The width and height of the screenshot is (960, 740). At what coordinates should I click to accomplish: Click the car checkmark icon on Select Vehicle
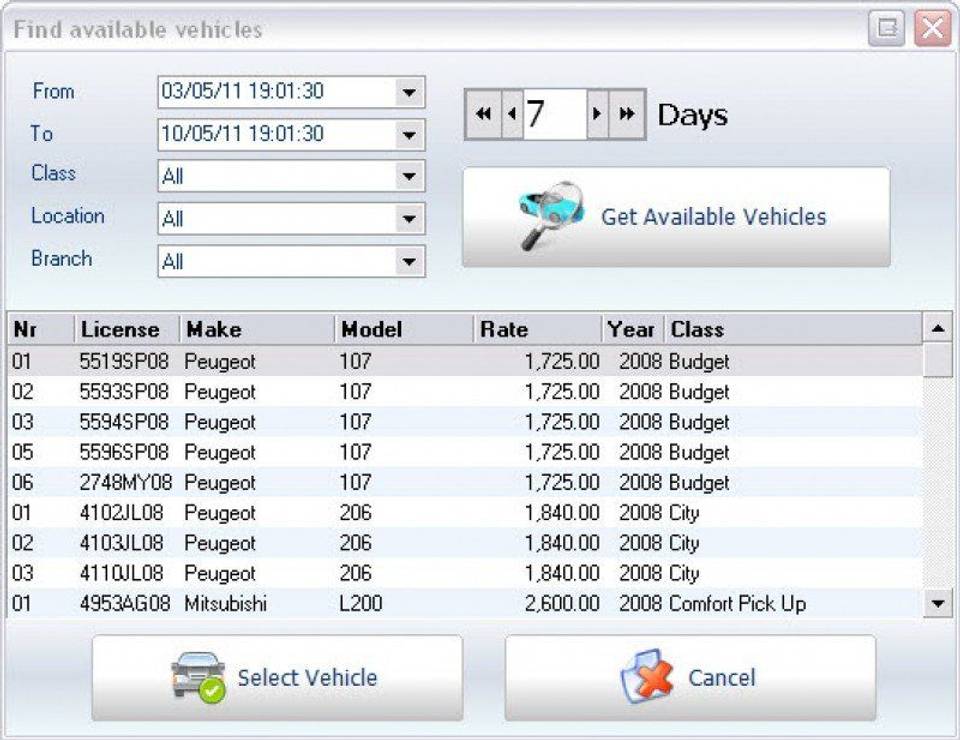(x=198, y=677)
